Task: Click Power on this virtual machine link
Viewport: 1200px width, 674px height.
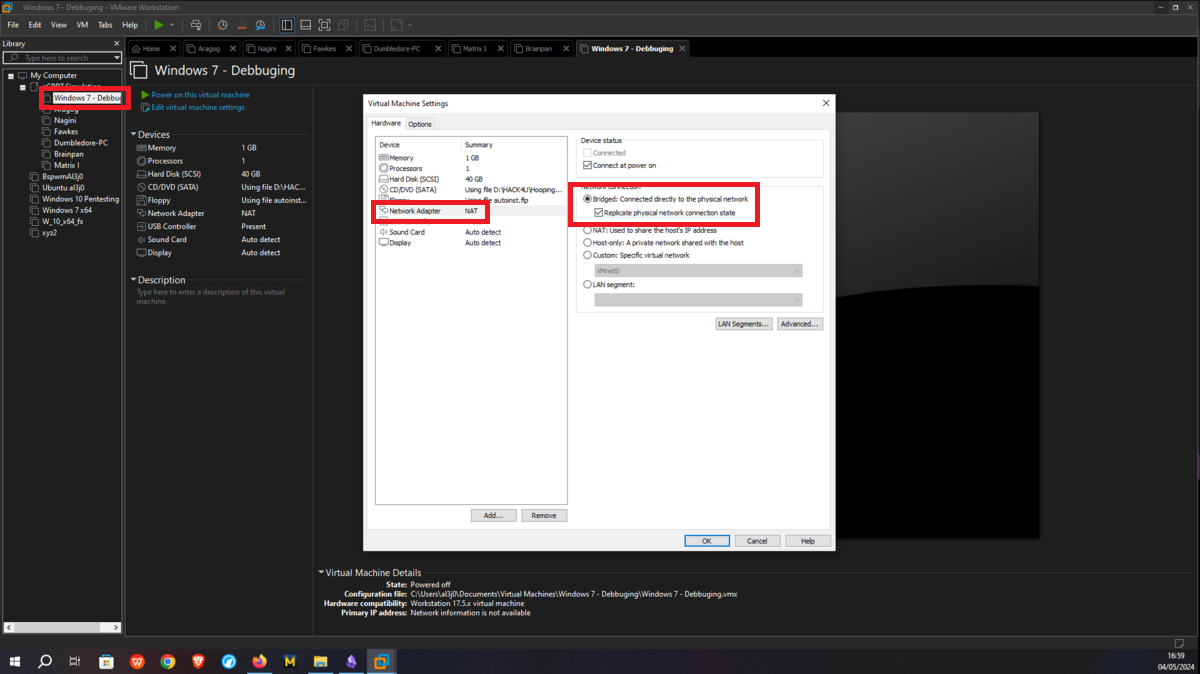Action: tap(200, 95)
